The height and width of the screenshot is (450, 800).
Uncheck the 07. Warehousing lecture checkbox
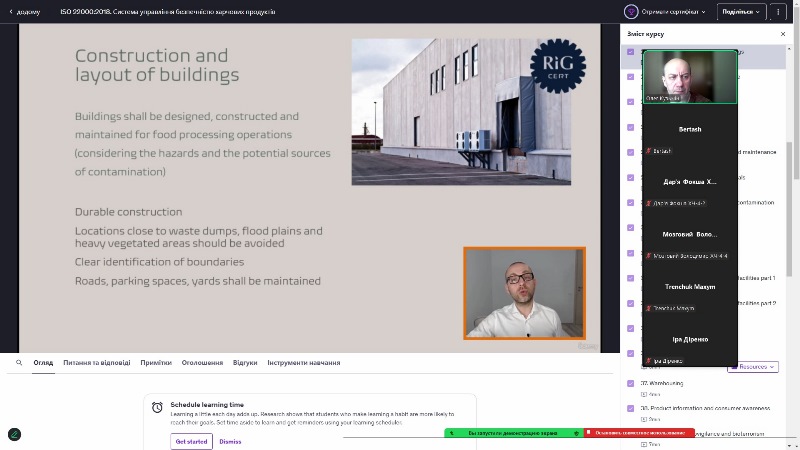point(631,383)
